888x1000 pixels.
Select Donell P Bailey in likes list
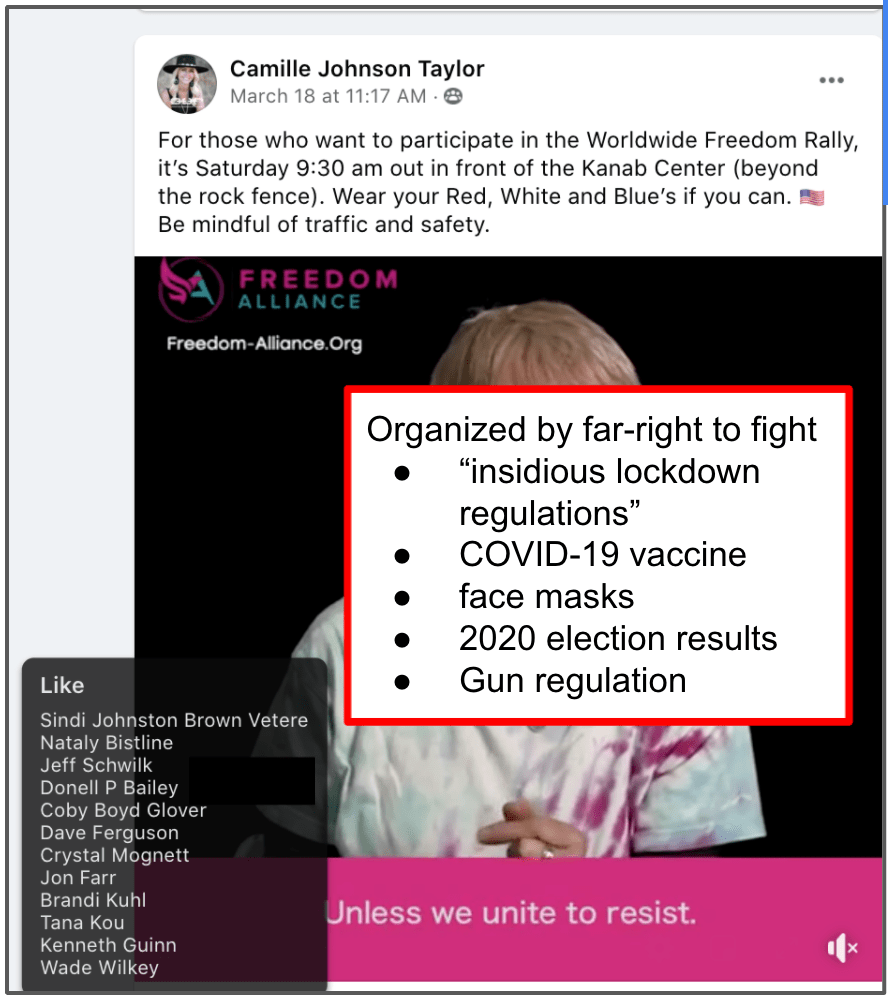(x=109, y=788)
